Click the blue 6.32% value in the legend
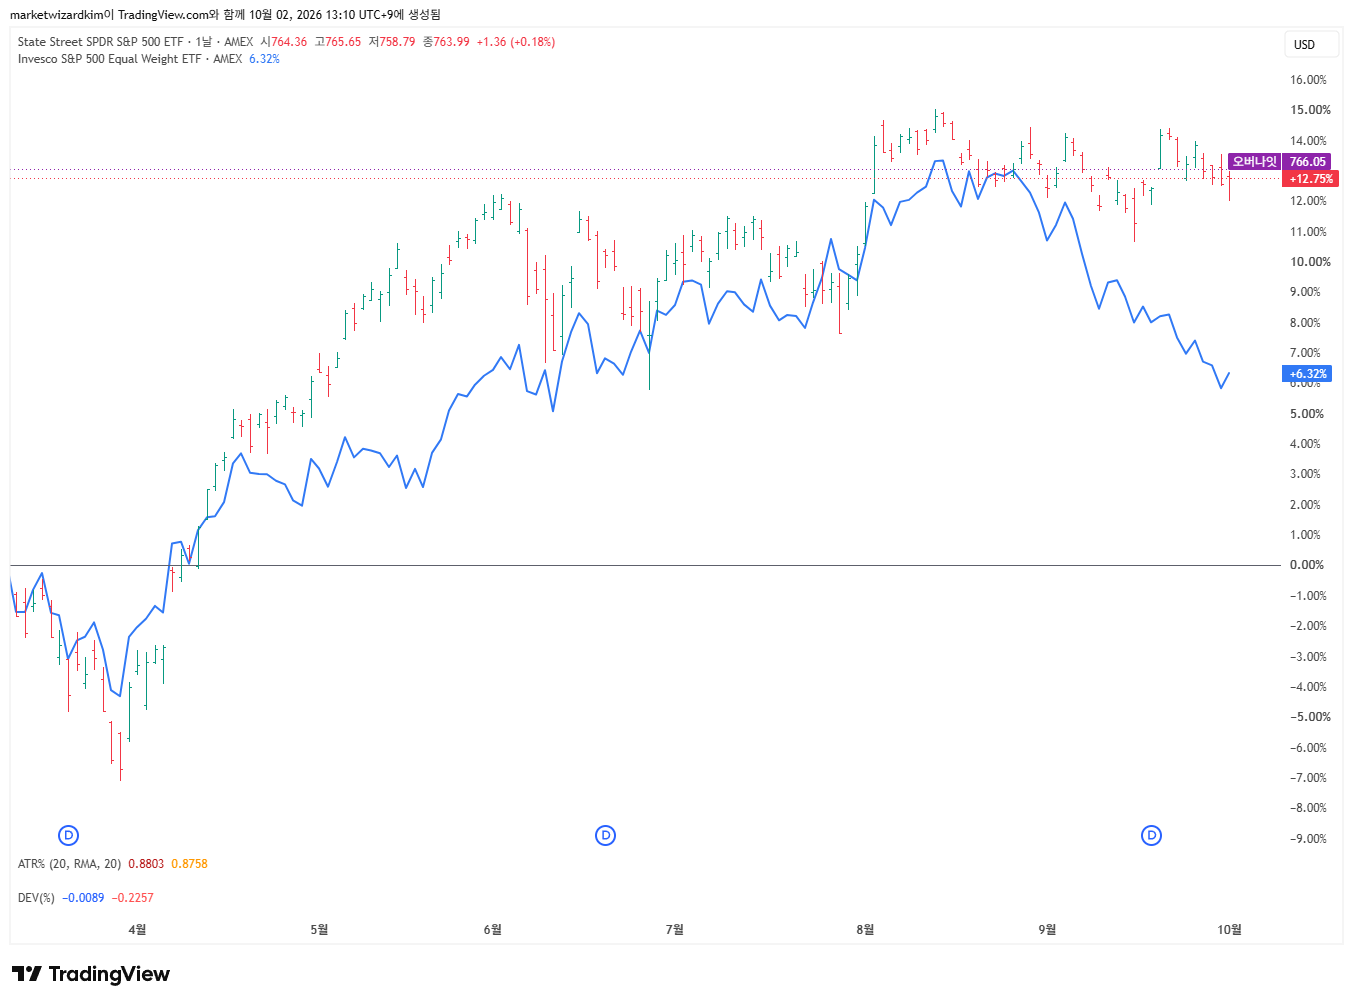 tap(264, 59)
